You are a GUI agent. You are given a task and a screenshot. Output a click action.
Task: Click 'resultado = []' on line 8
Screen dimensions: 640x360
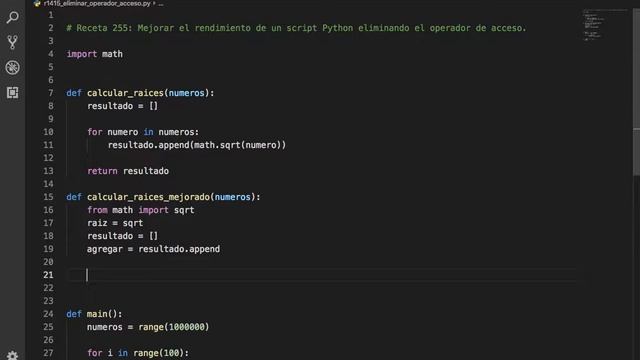click(122, 106)
